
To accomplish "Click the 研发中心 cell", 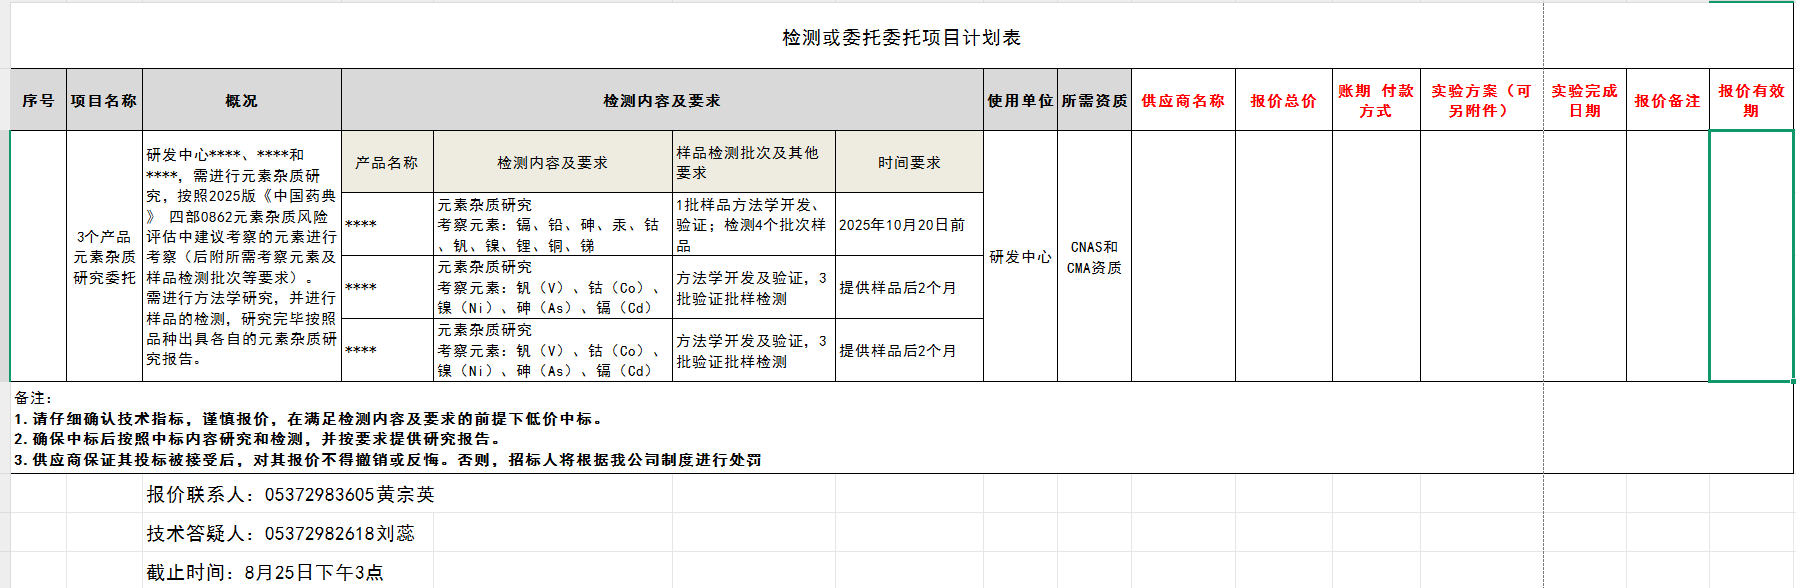I will click(x=1020, y=257).
